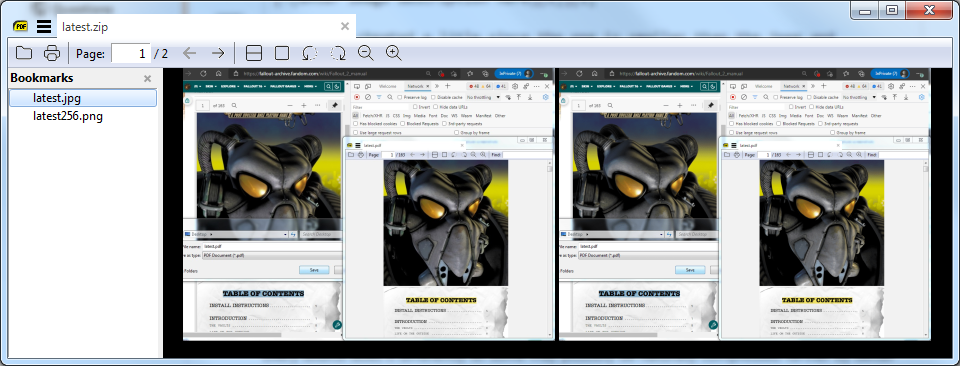Select the latest.zip tab
960x366 pixels.
(206, 26)
